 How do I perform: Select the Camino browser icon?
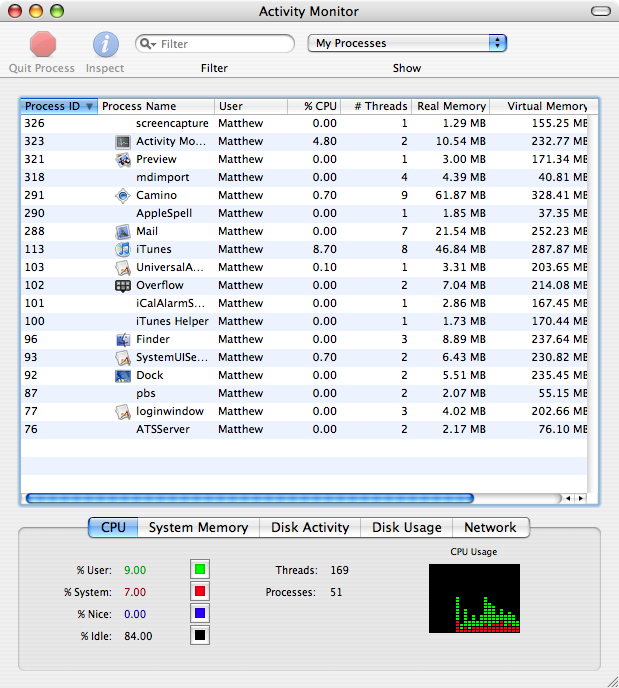(x=123, y=196)
